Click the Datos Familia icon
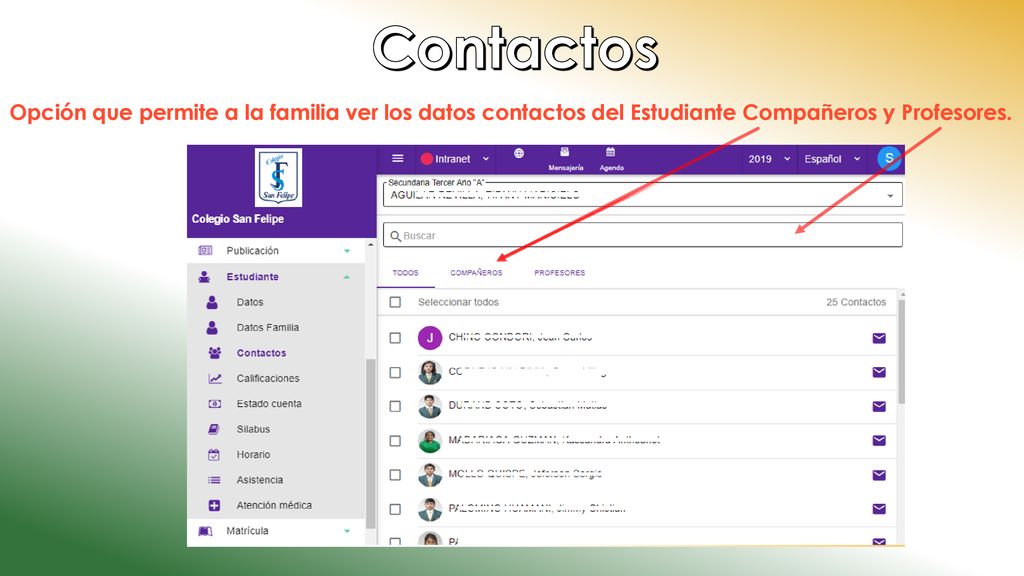 point(212,328)
